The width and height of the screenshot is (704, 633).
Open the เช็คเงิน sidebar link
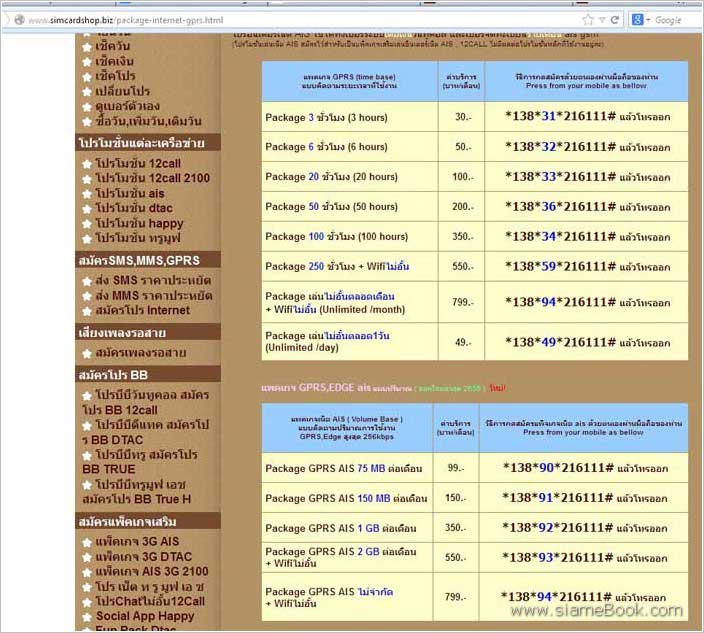114,61
